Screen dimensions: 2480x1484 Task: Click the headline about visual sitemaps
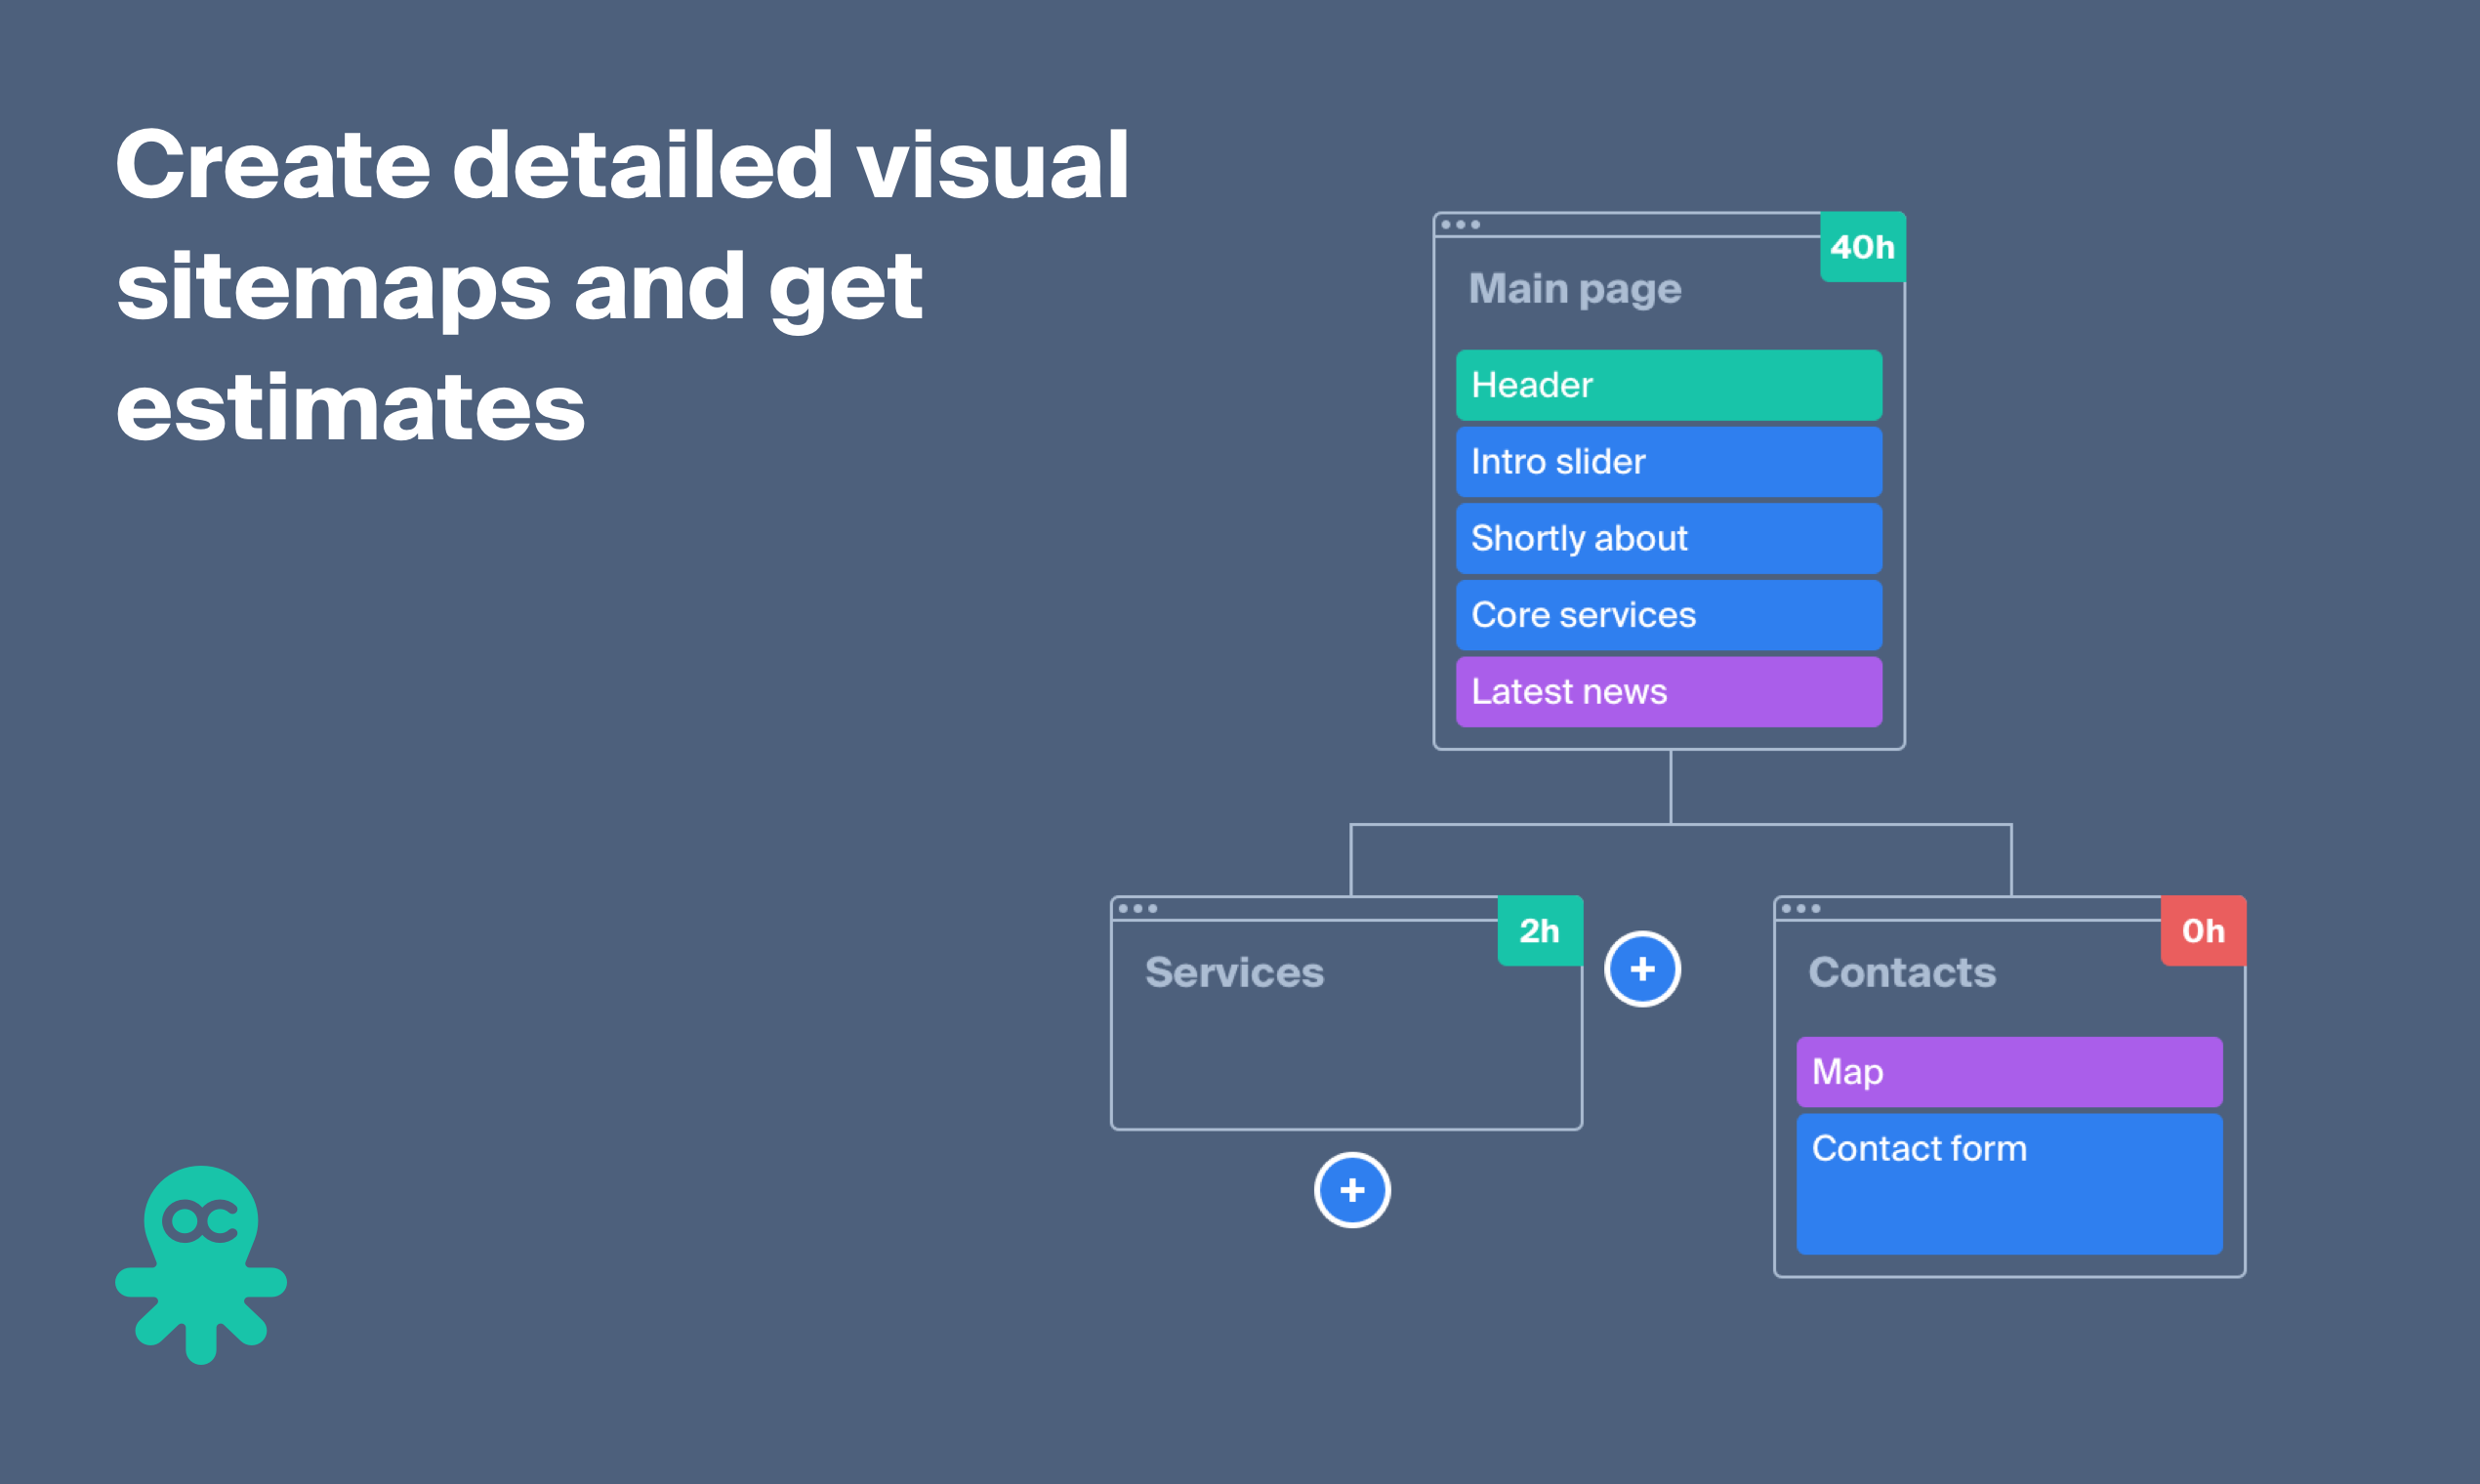click(x=620, y=285)
